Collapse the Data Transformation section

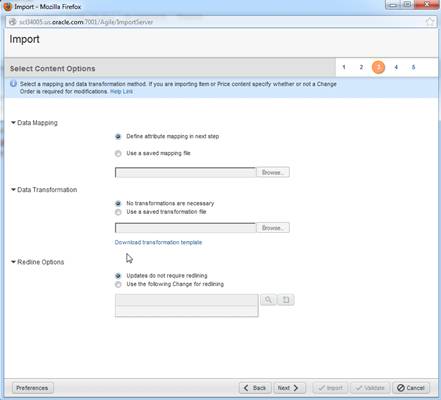(13, 190)
